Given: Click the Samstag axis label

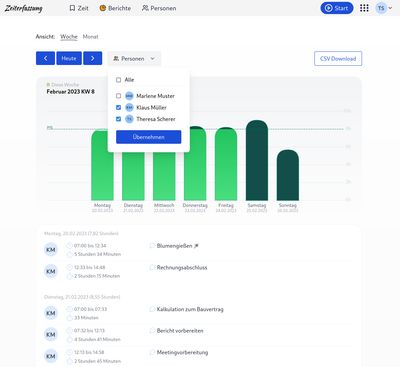Looking at the screenshot, I should (257, 205).
